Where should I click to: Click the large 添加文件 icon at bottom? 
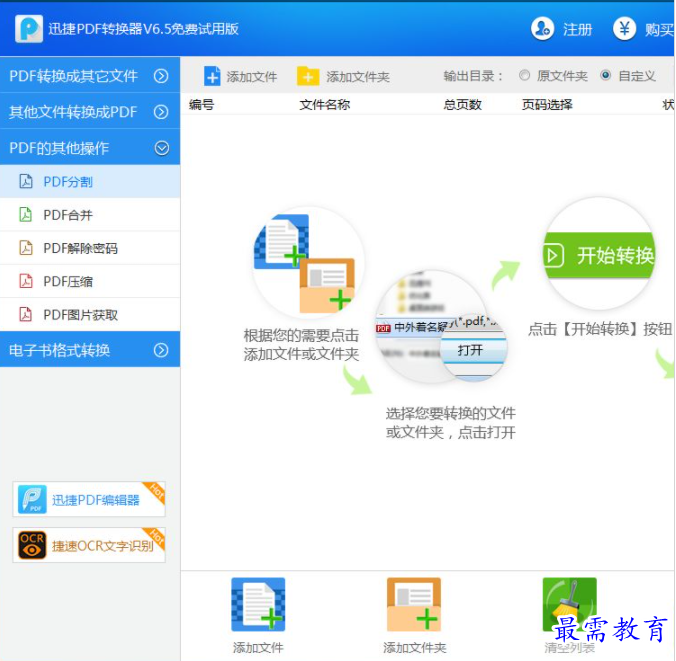[258, 605]
